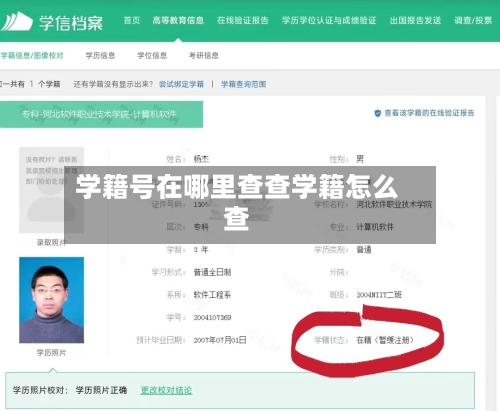Open the 学籍查询范围 link
Viewport: 500px width, 411px height.
(243, 84)
